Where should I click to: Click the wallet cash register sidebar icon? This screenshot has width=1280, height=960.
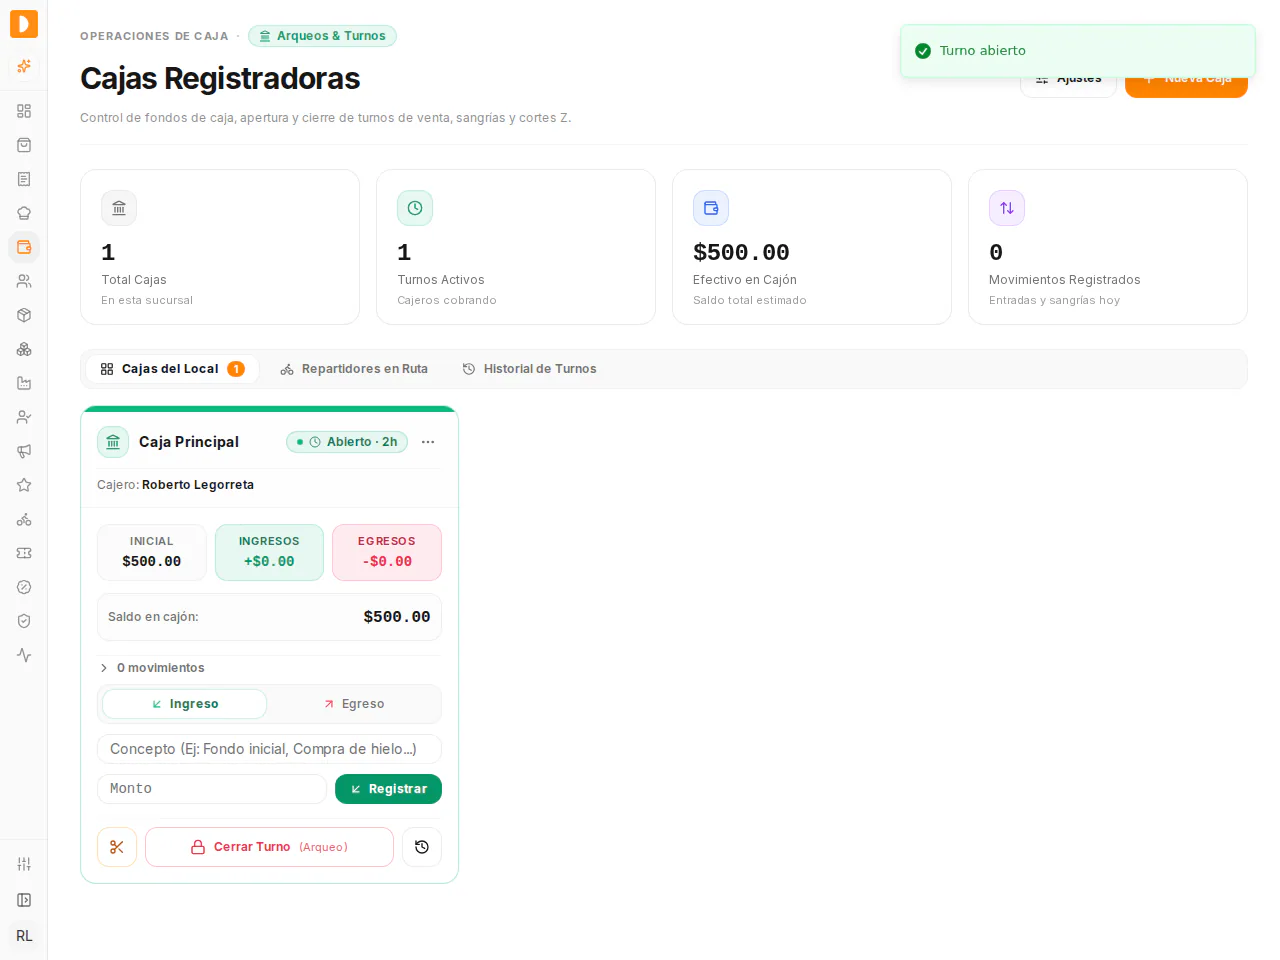coord(24,247)
